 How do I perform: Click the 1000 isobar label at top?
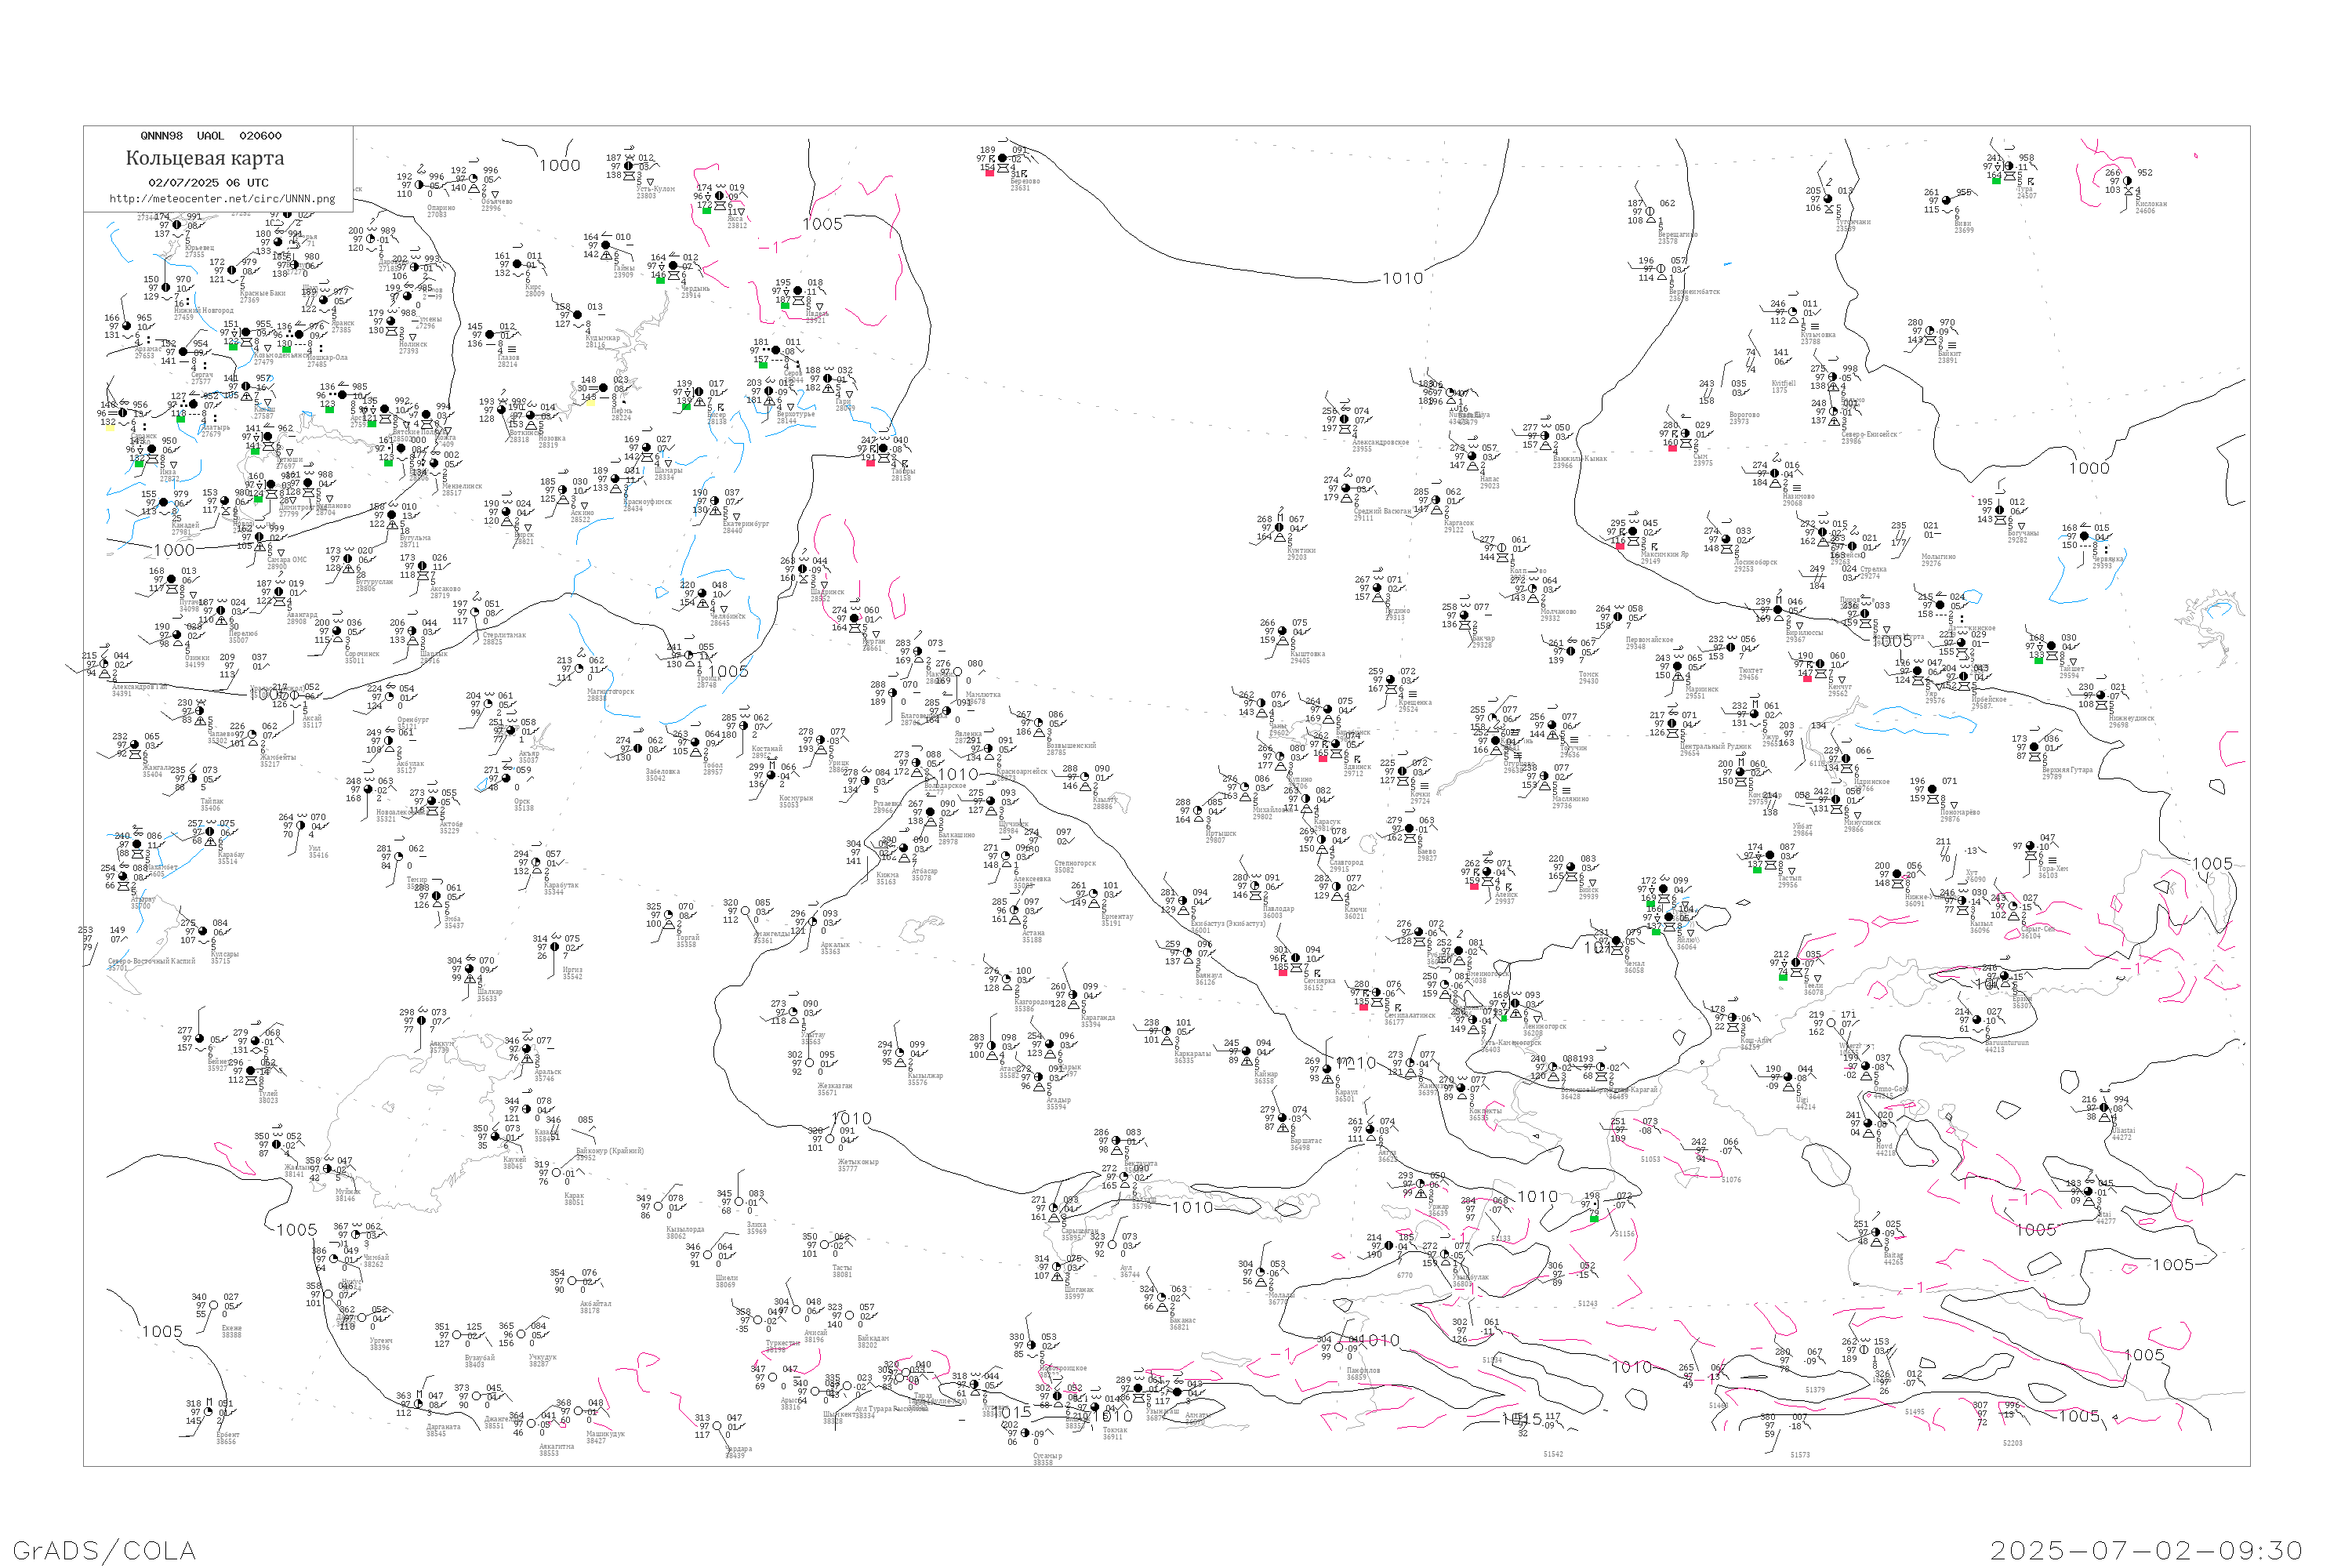click(559, 166)
